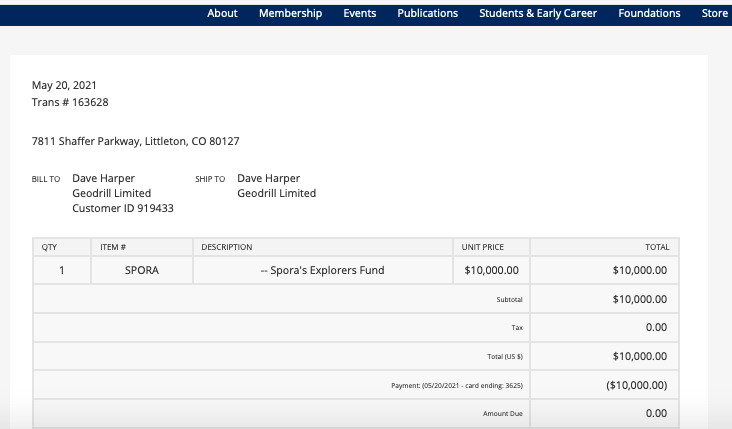Click the May 20, 2021 date
732x429 pixels.
(x=64, y=85)
